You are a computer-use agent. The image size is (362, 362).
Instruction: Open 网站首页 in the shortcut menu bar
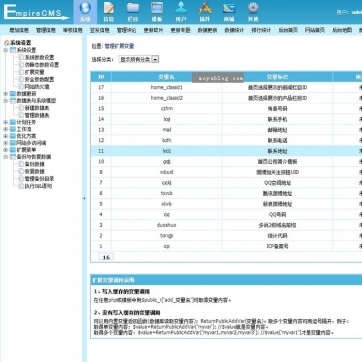(x=315, y=30)
